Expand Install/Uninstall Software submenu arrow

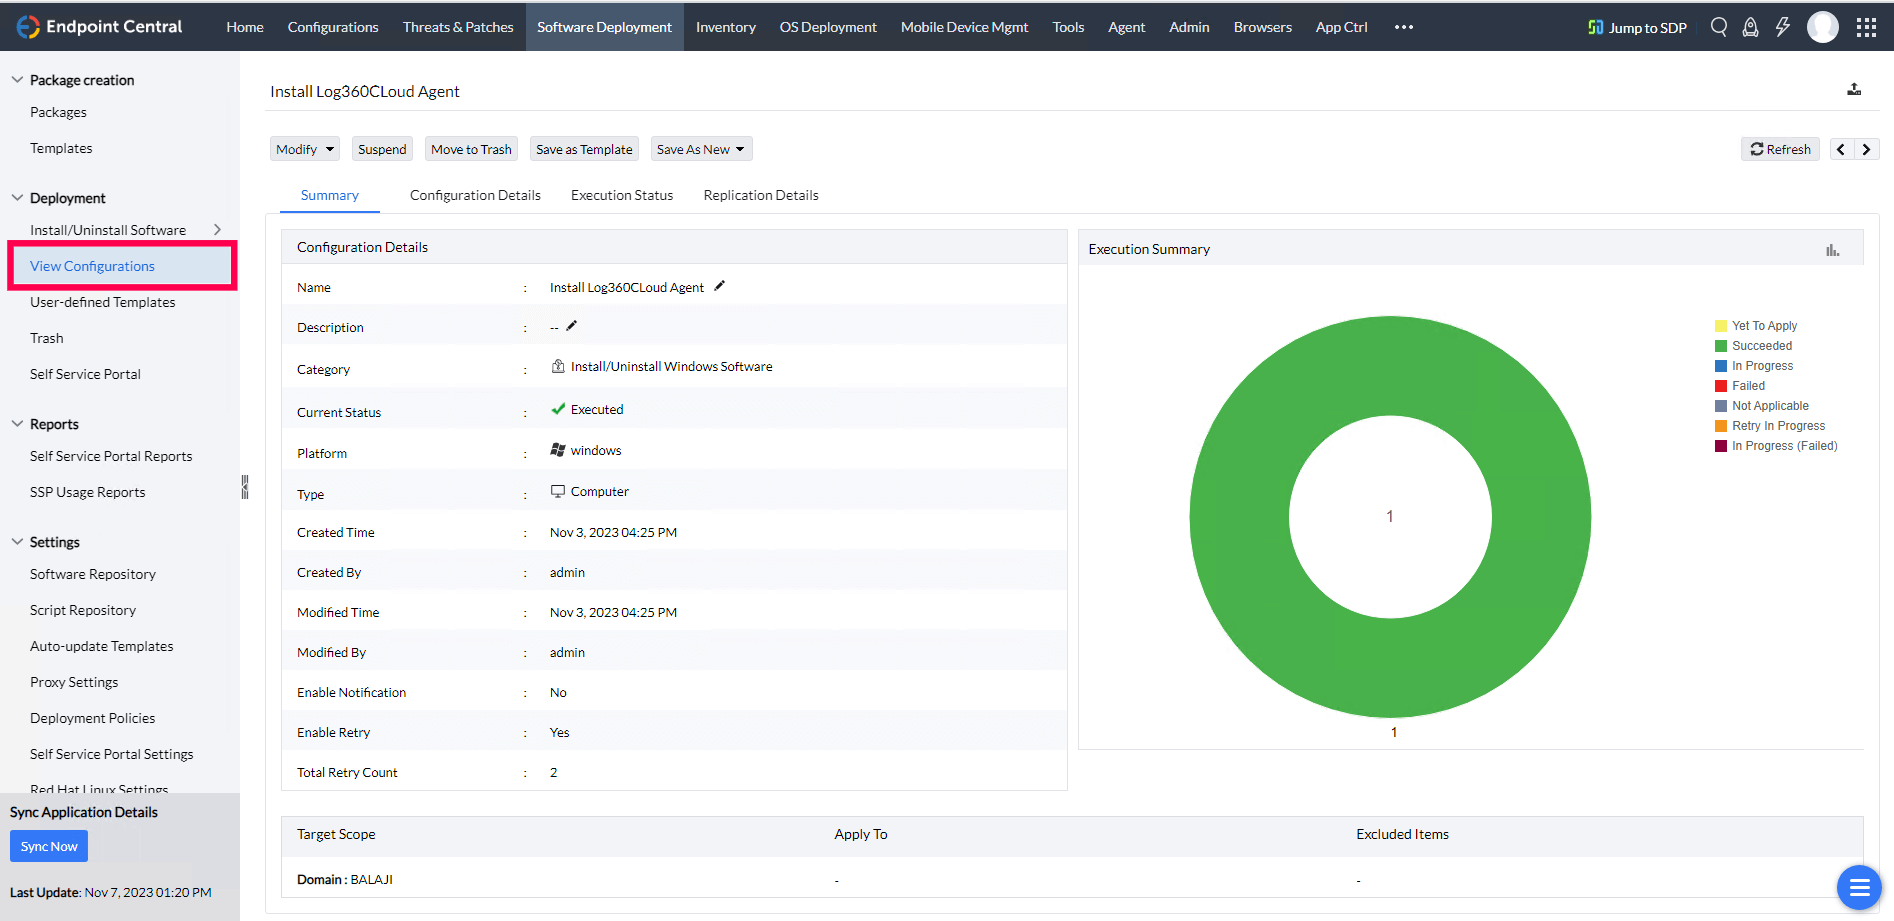point(217,230)
